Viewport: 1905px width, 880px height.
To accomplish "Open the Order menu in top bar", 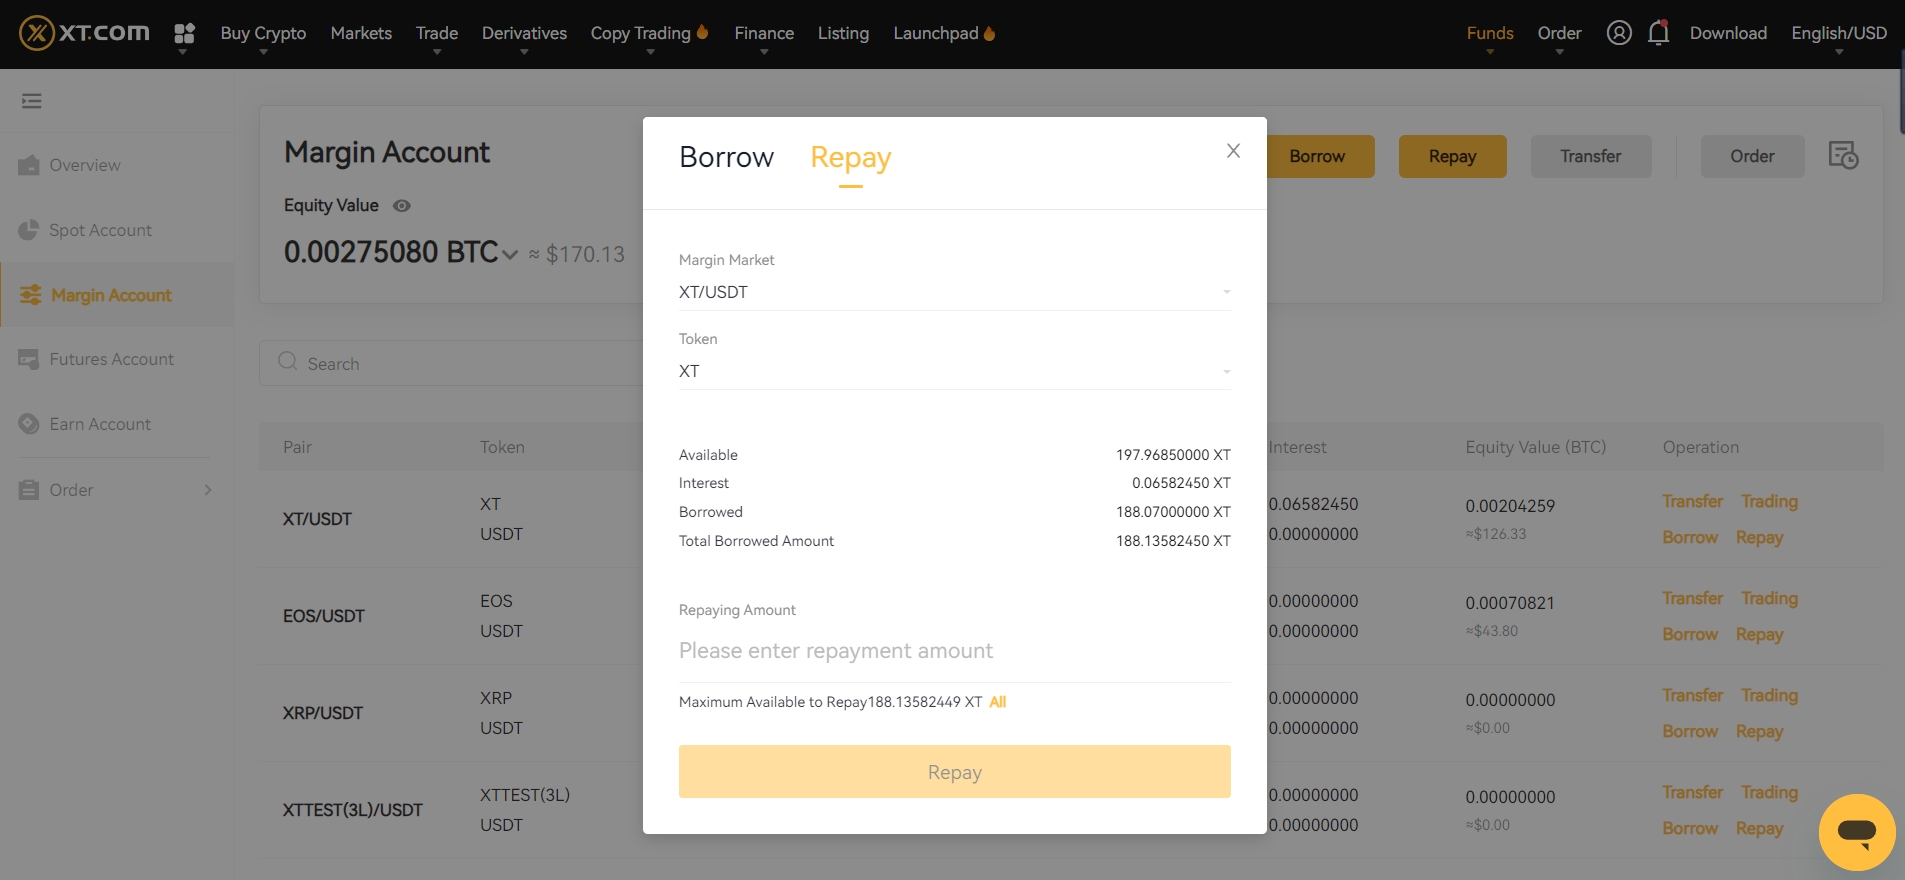I will point(1559,33).
